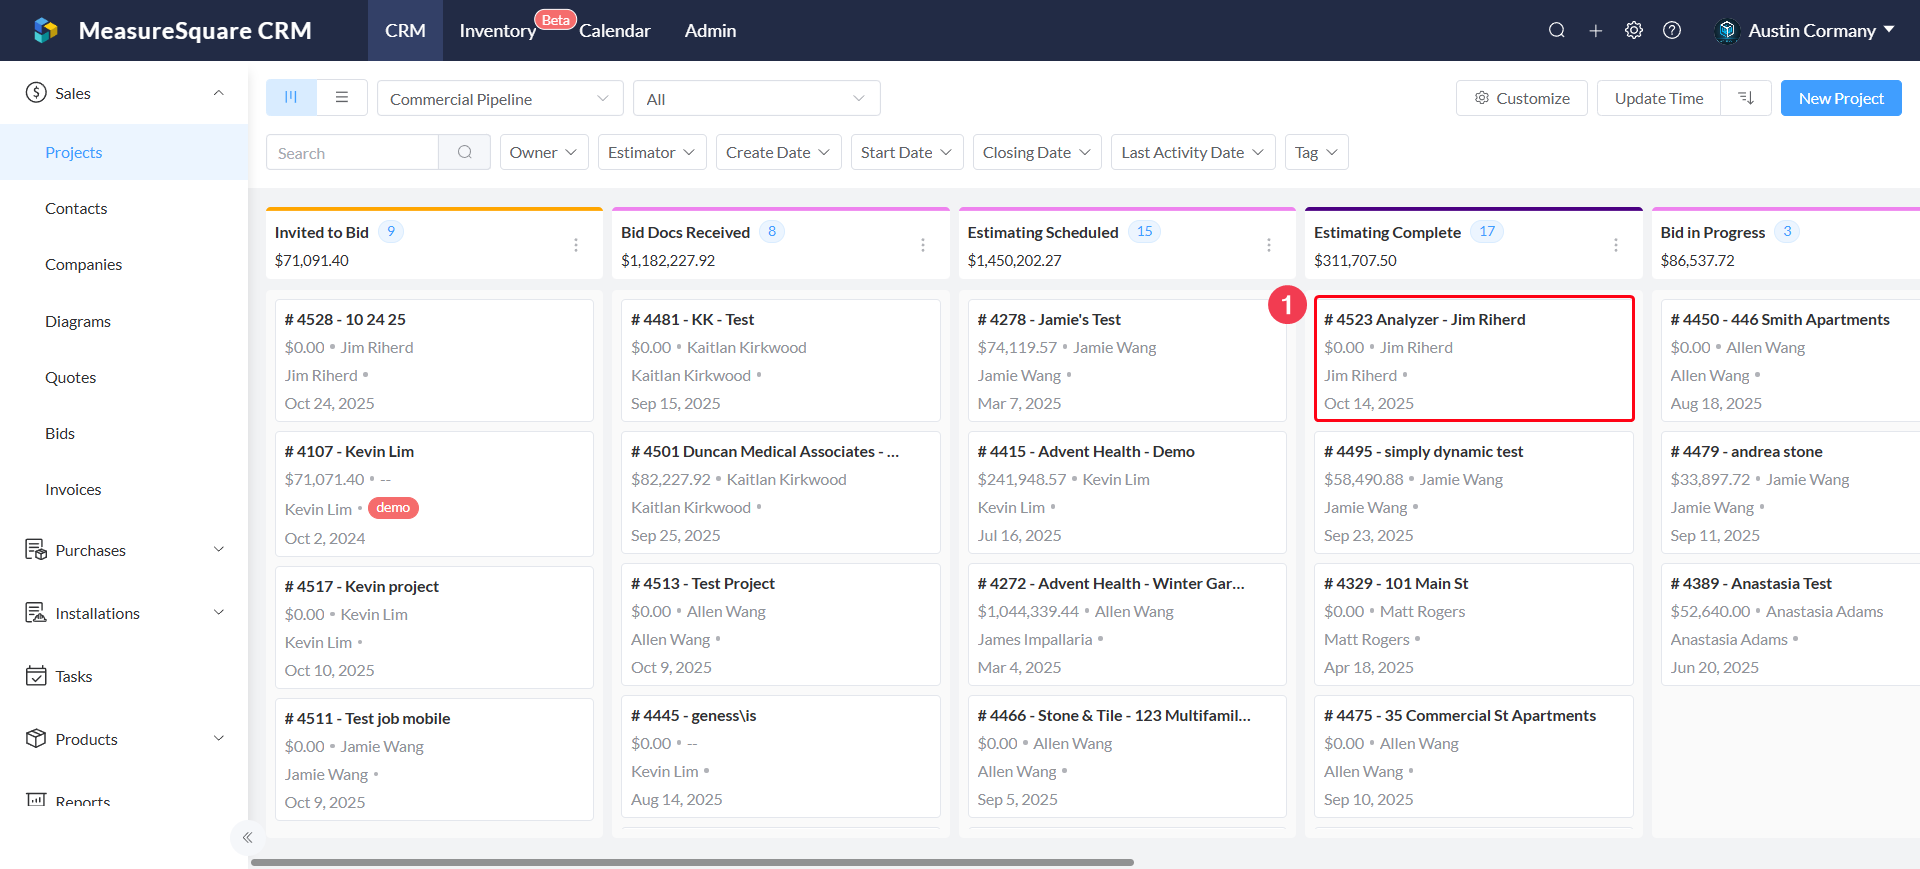Click the Customize button

1522,98
